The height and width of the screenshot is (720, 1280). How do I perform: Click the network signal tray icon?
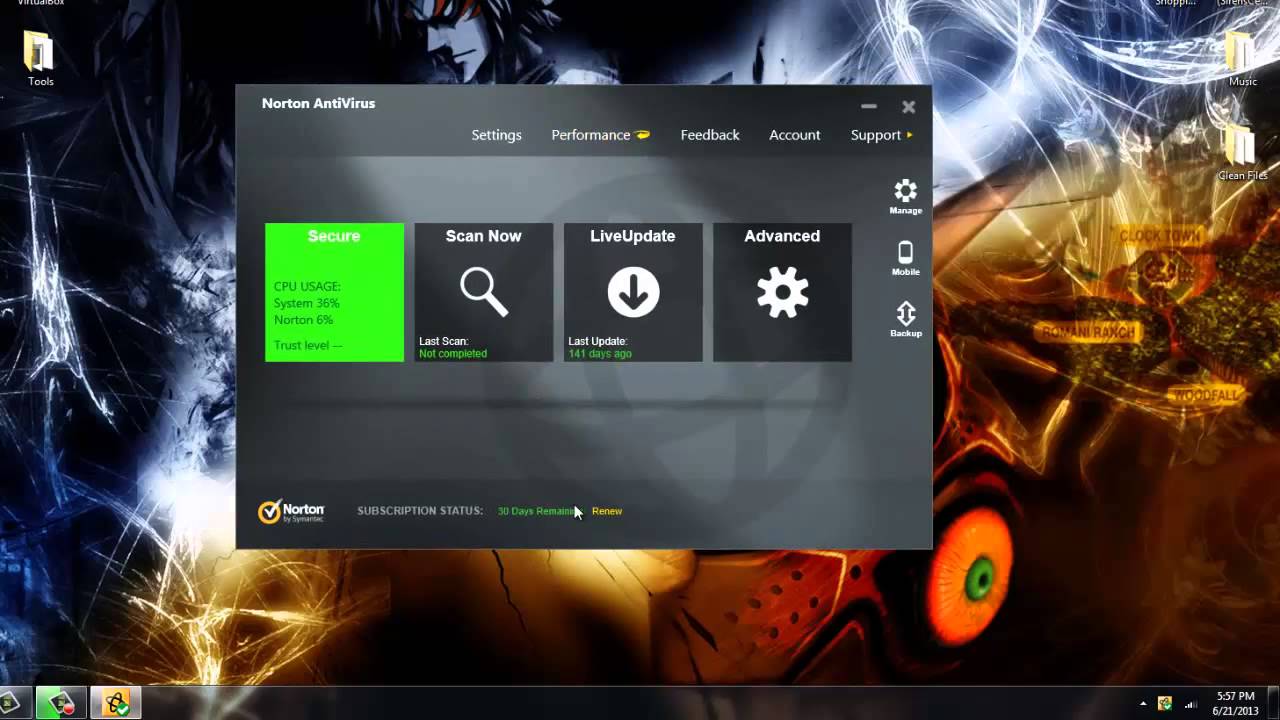pyautogui.click(x=1190, y=703)
